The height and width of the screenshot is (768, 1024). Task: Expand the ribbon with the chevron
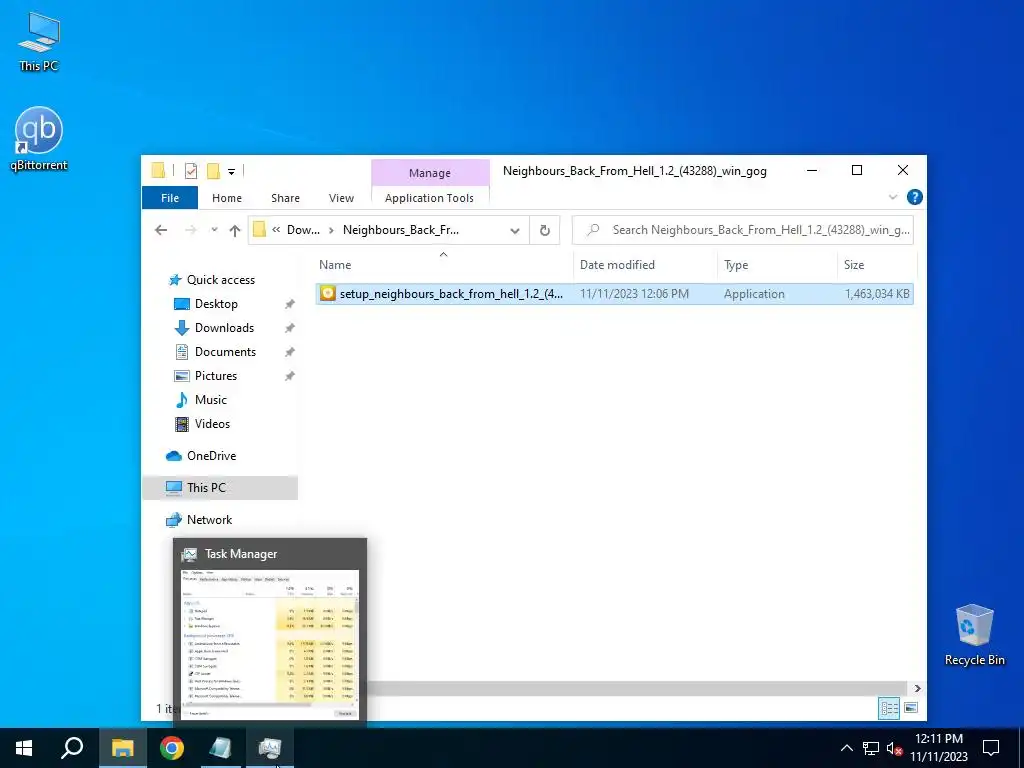point(893,197)
